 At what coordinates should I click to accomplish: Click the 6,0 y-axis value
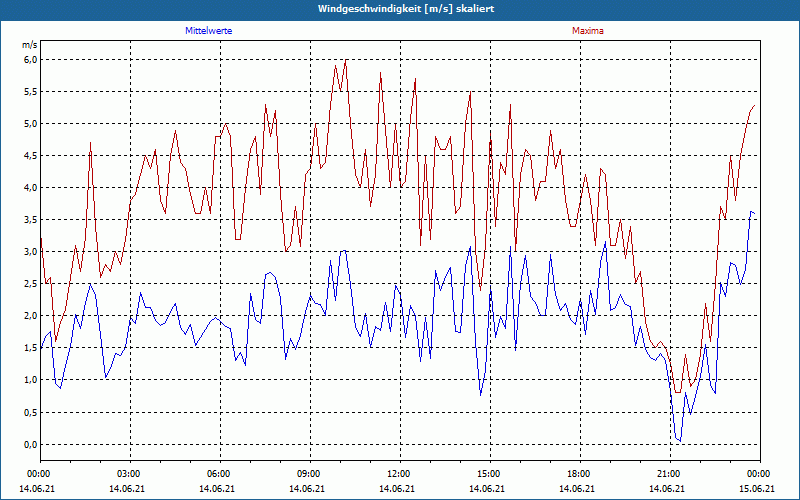(31, 60)
